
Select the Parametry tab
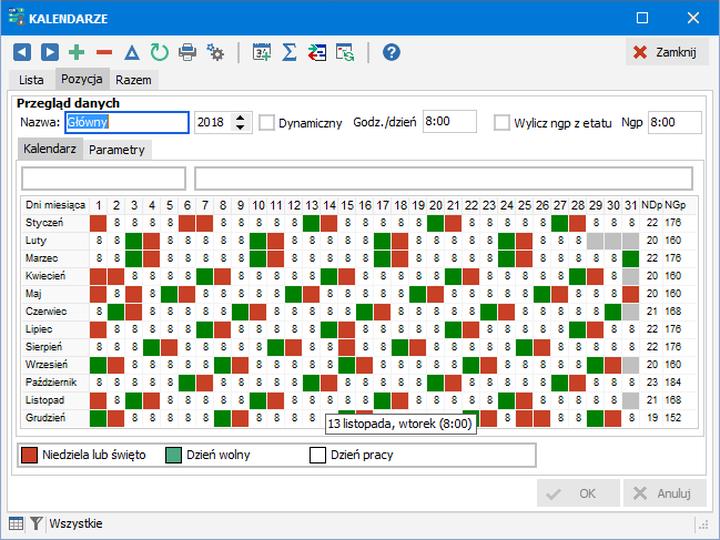(117, 150)
